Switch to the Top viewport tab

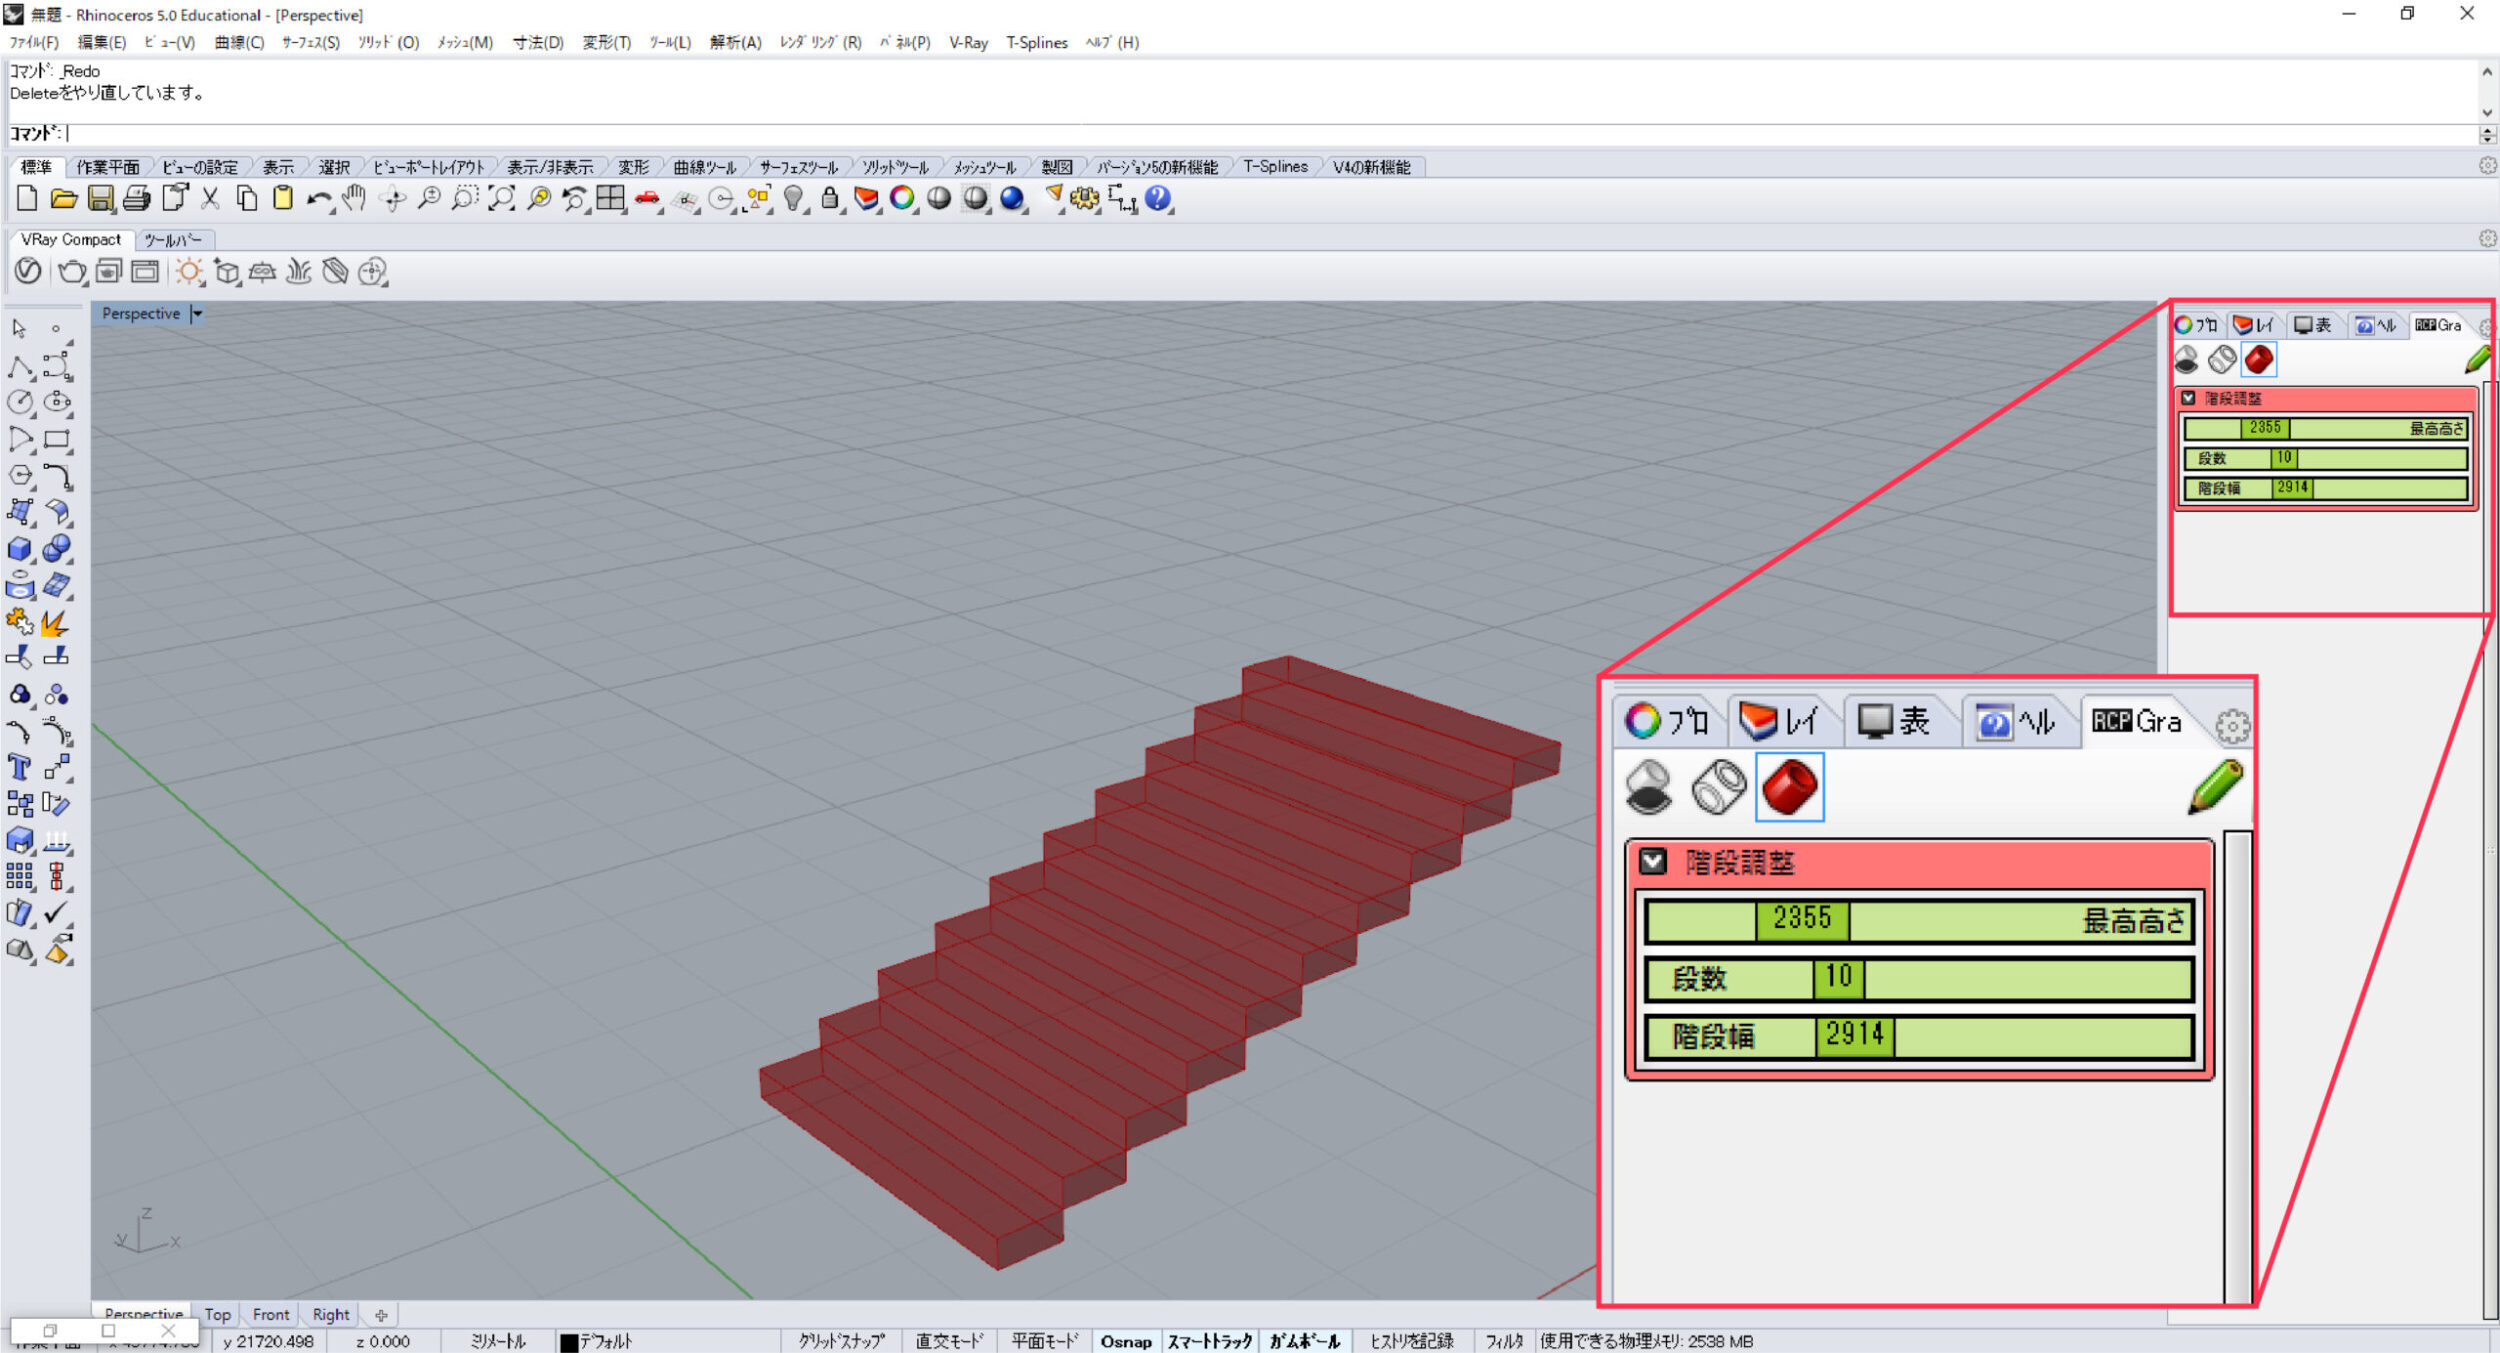coord(217,1314)
